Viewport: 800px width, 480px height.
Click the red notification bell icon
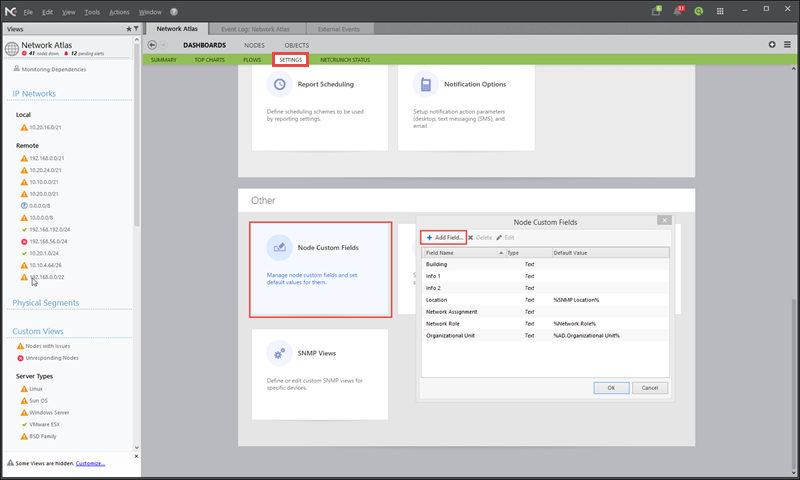click(x=680, y=11)
